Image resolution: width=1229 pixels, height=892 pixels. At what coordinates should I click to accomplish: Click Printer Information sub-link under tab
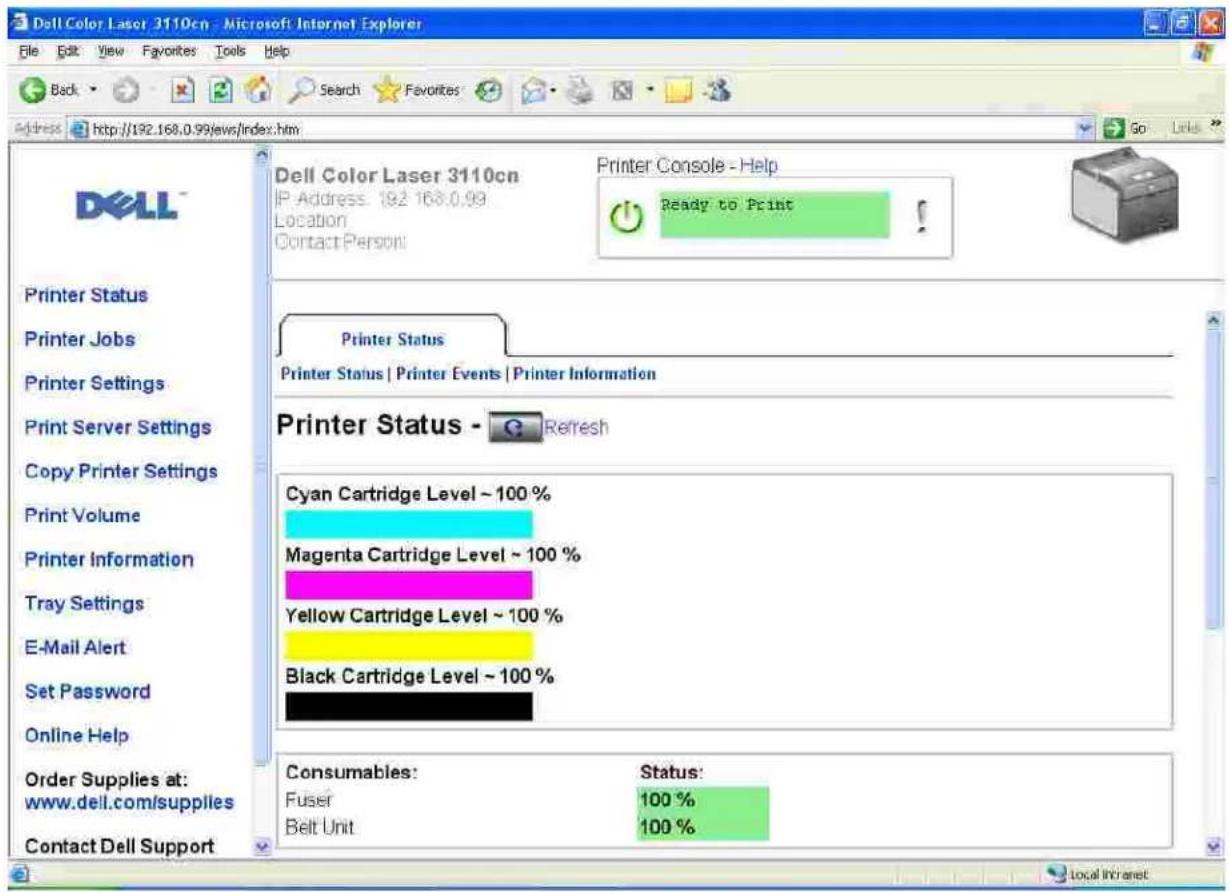[584, 373]
